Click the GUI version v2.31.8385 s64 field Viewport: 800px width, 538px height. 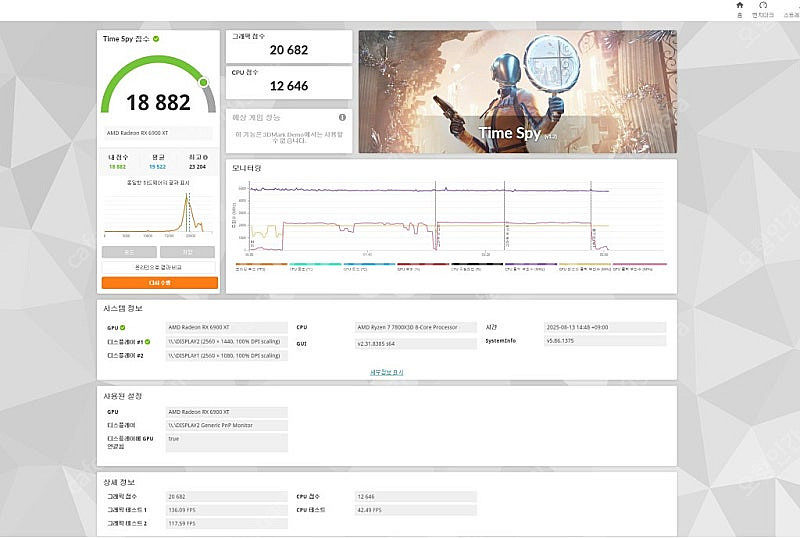[x=415, y=344]
